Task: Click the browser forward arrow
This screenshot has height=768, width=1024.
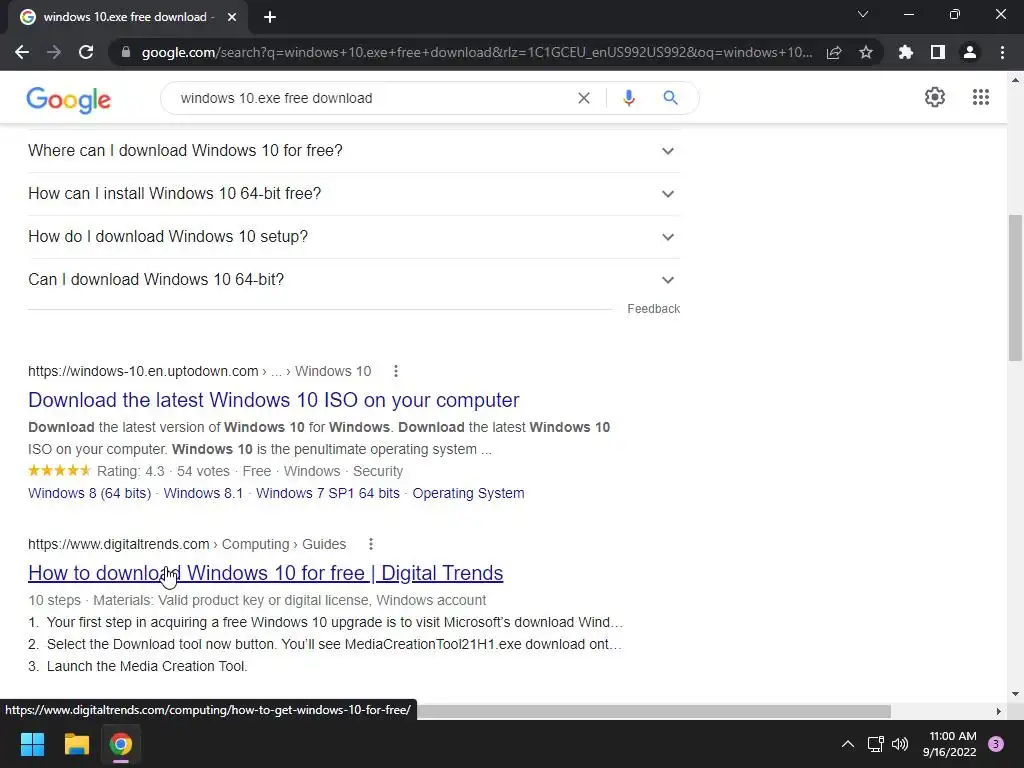Action: coord(54,52)
